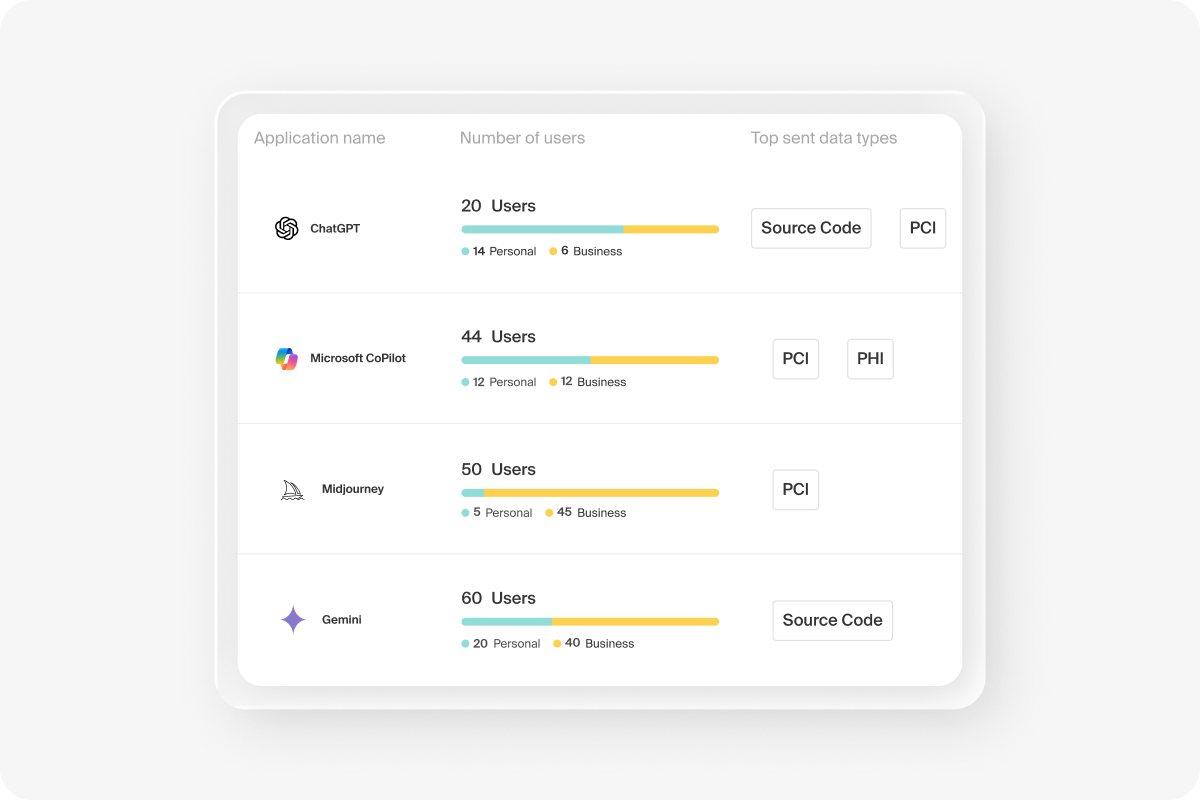Click the 14 Personal legend entry
Screen dimensions: 1200x800
[499, 251]
